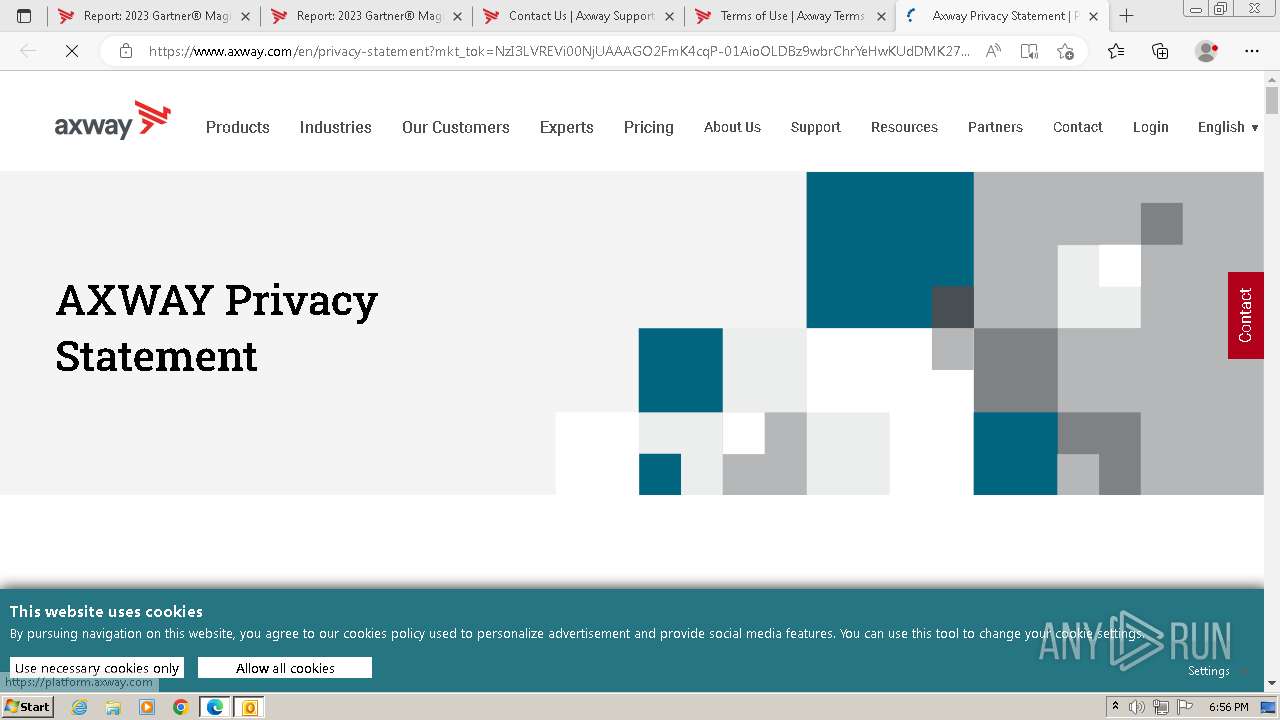Screen dimensions: 1280x720
Task: Open Edge Settings and more menu
Action: click(1252, 51)
